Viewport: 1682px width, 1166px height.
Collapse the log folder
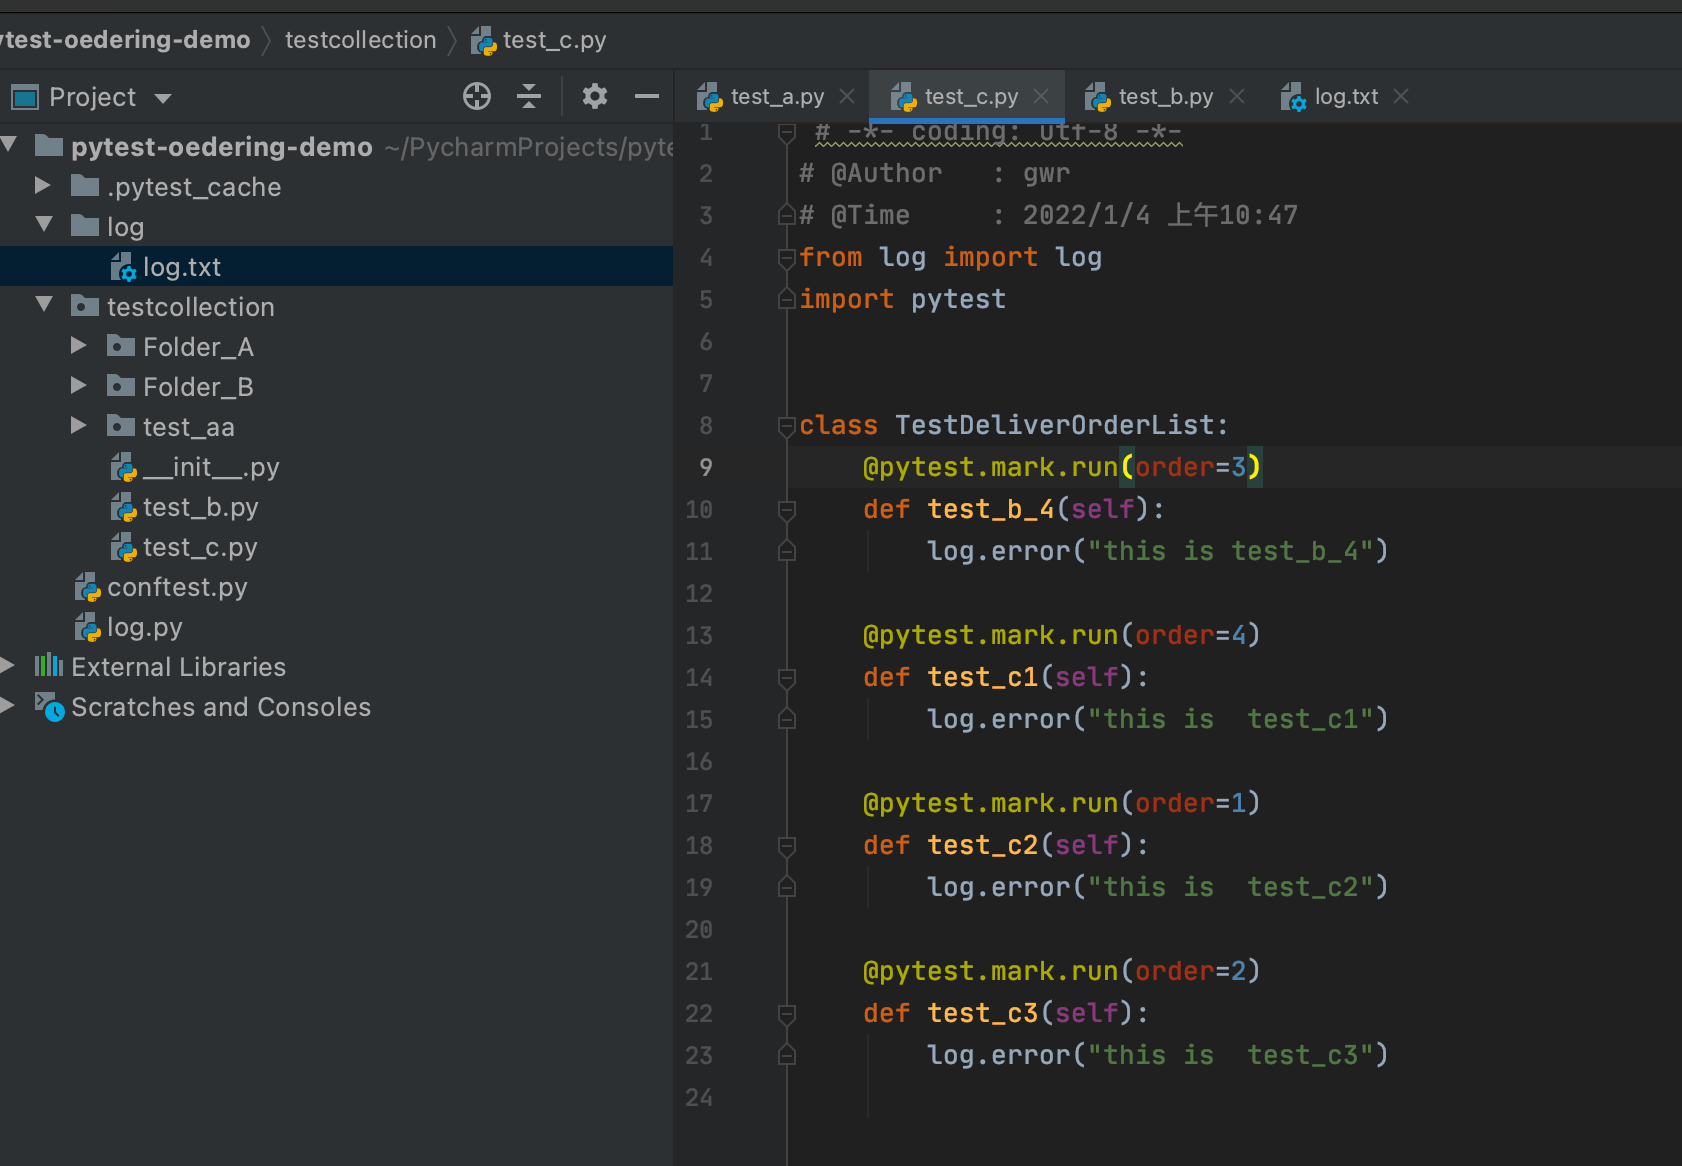(44, 225)
